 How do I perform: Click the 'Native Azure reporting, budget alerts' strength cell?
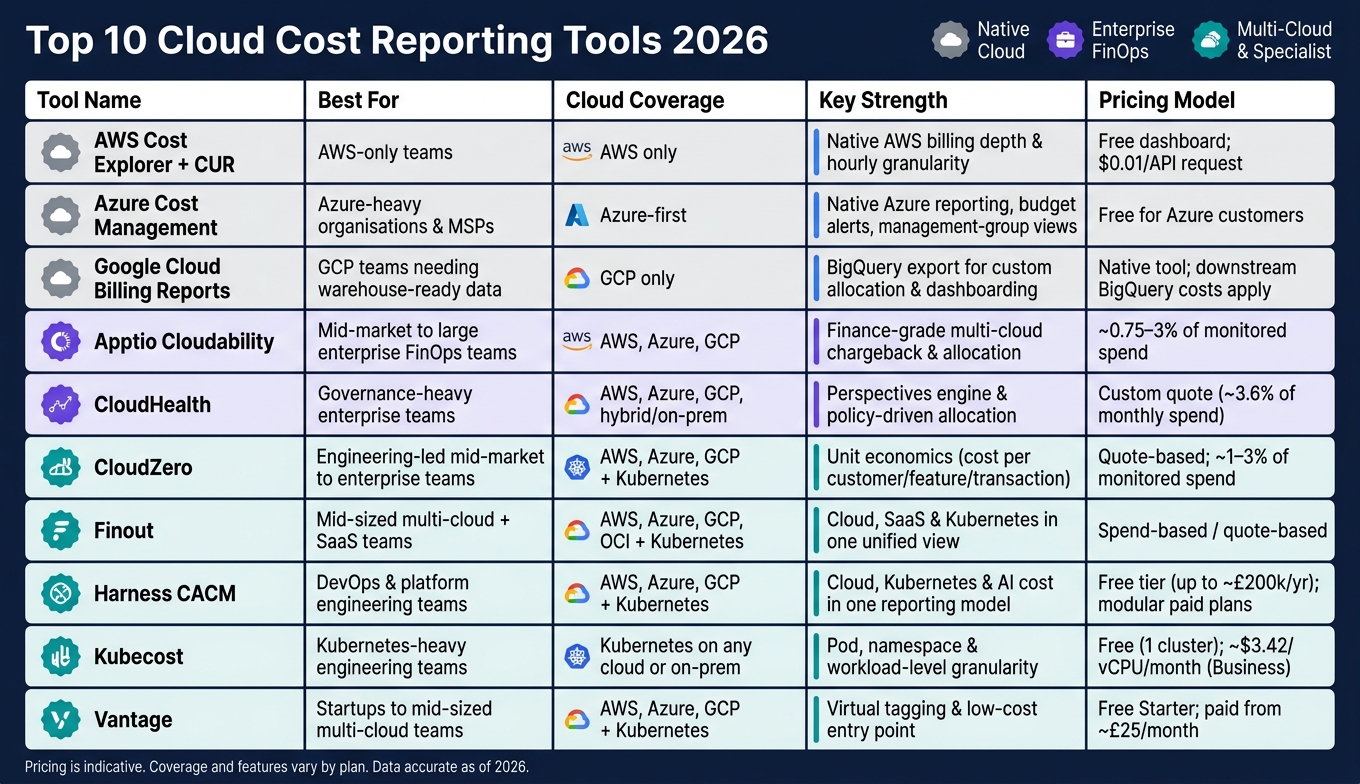tap(946, 215)
